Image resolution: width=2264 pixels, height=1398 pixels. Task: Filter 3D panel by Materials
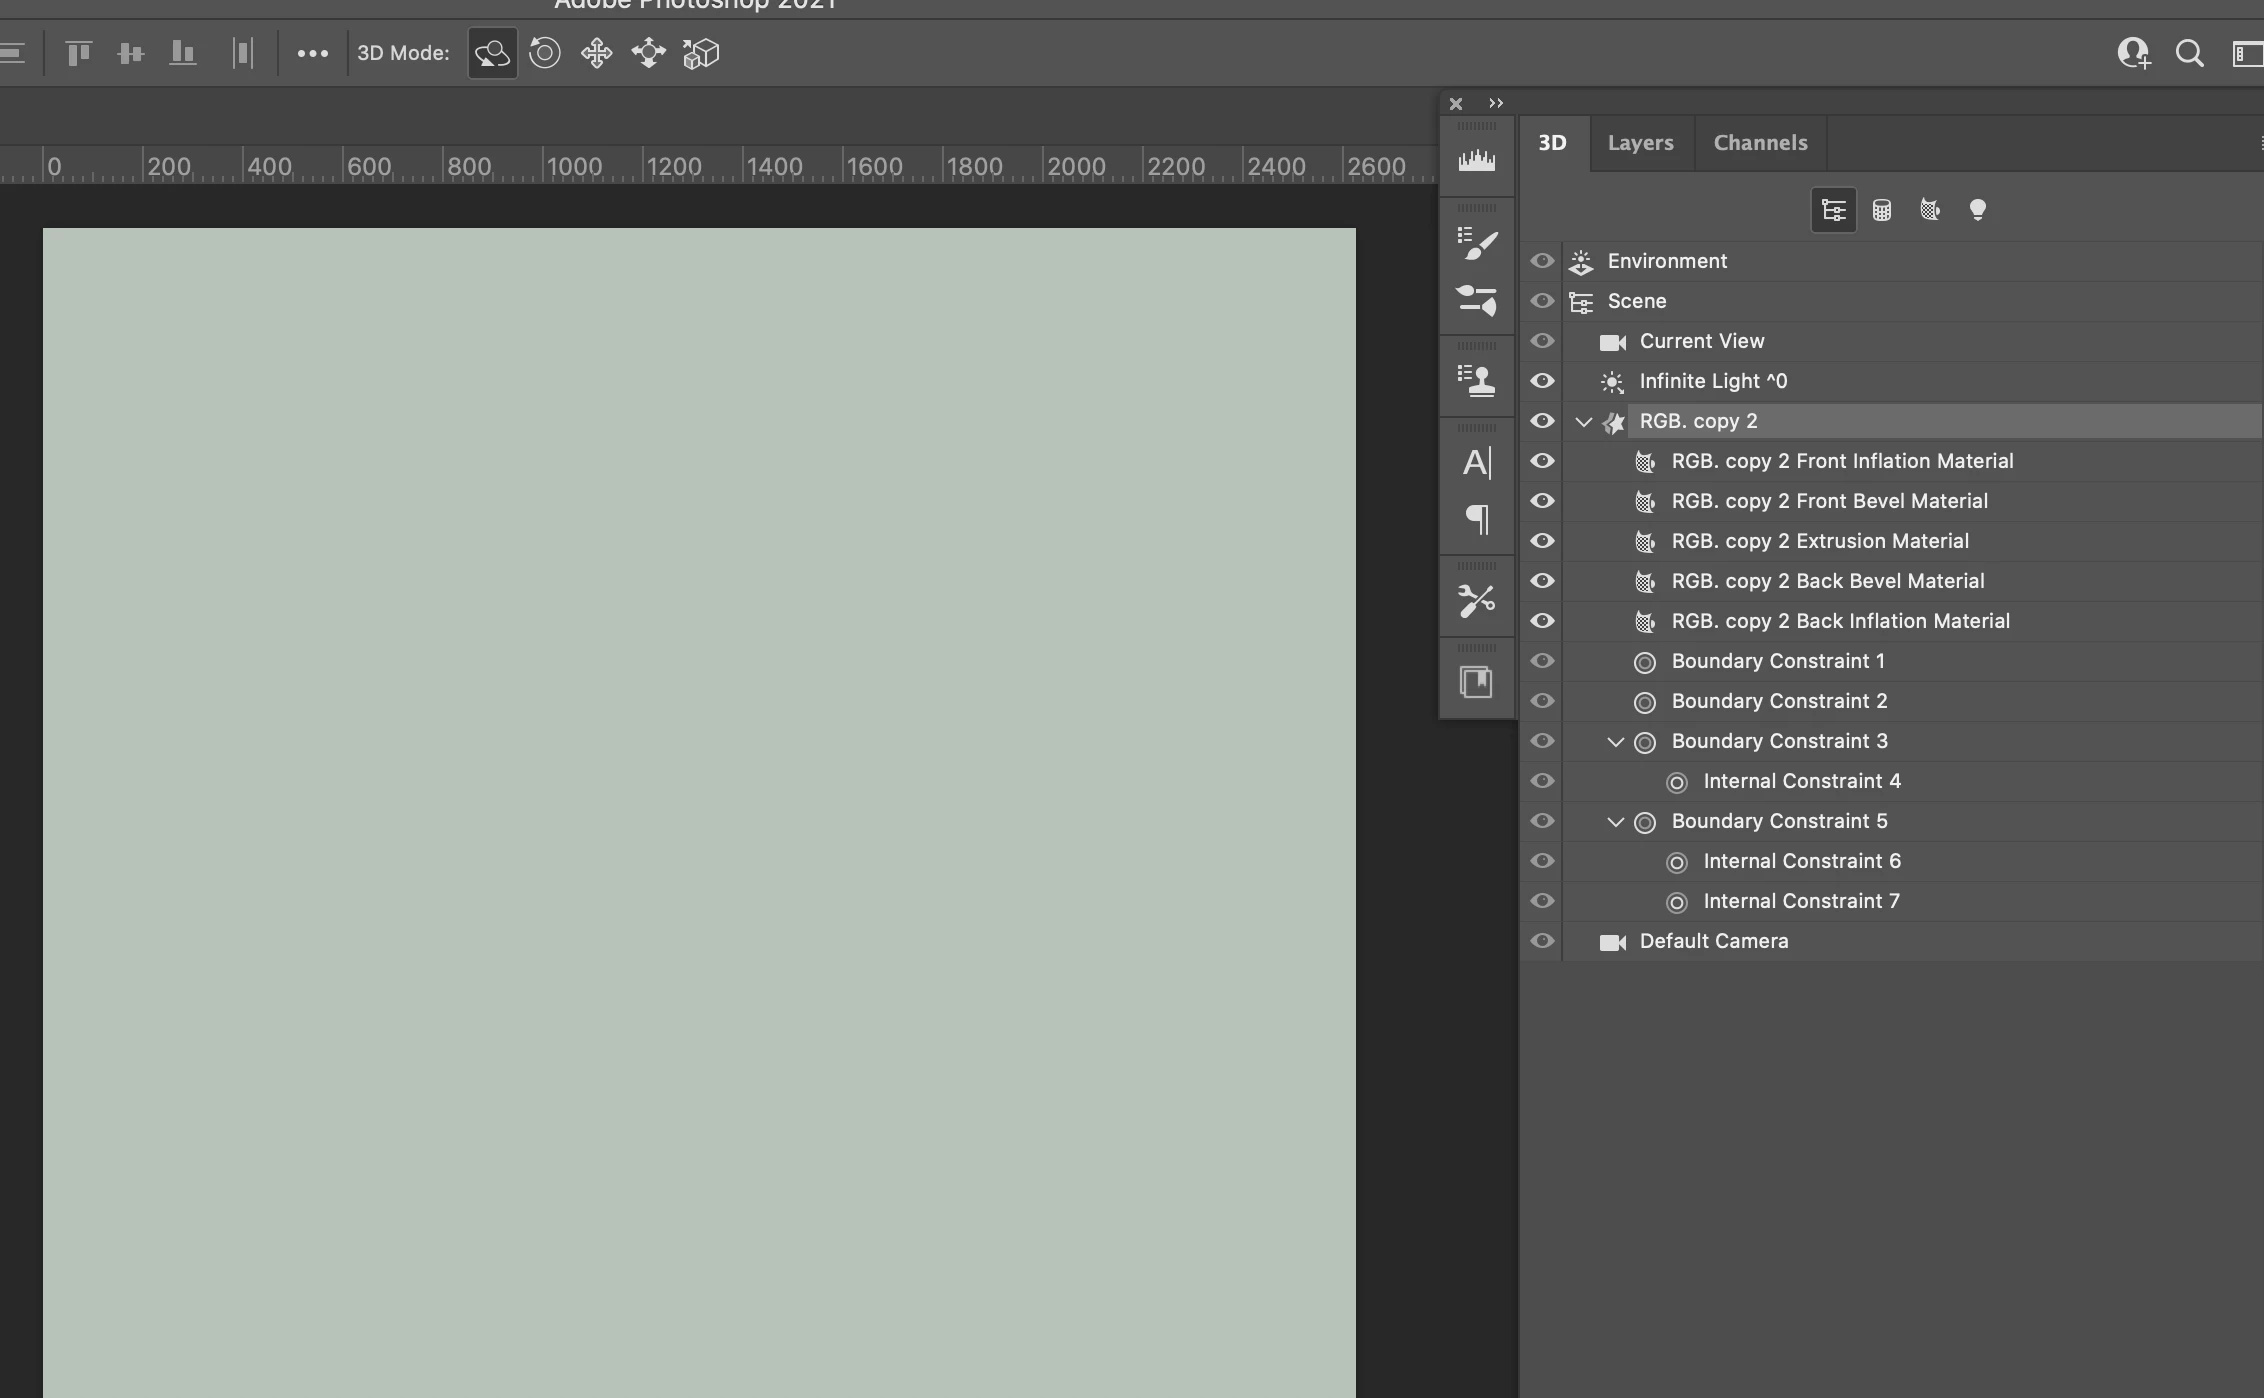click(x=1929, y=210)
